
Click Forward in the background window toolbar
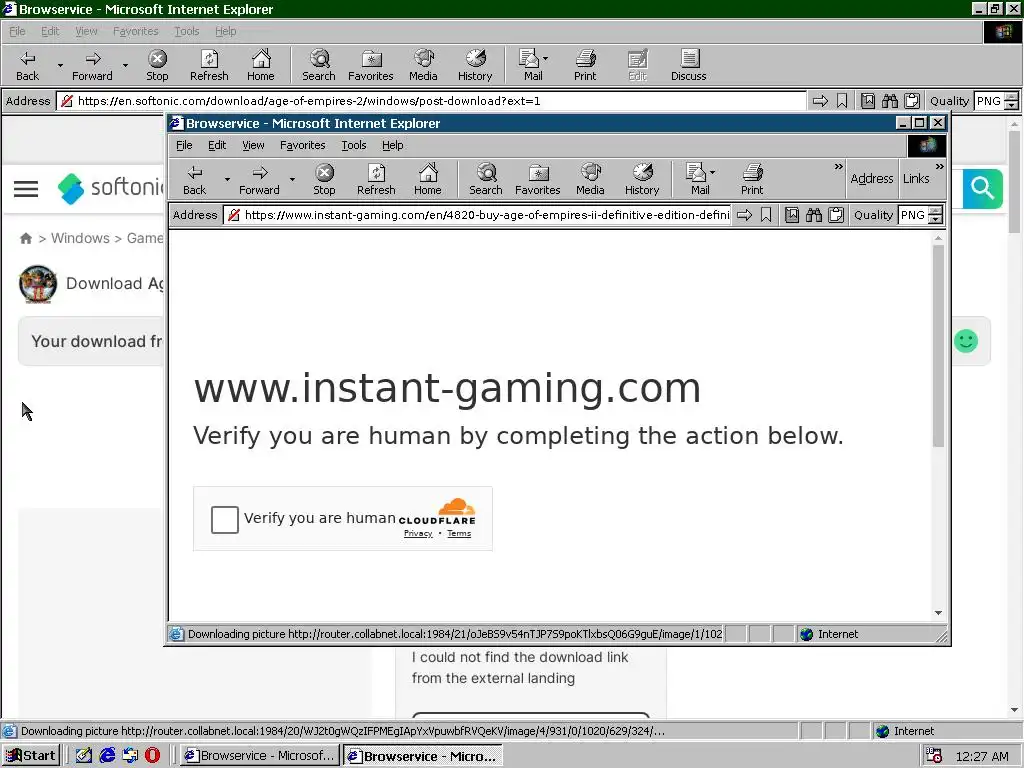[x=92, y=65]
